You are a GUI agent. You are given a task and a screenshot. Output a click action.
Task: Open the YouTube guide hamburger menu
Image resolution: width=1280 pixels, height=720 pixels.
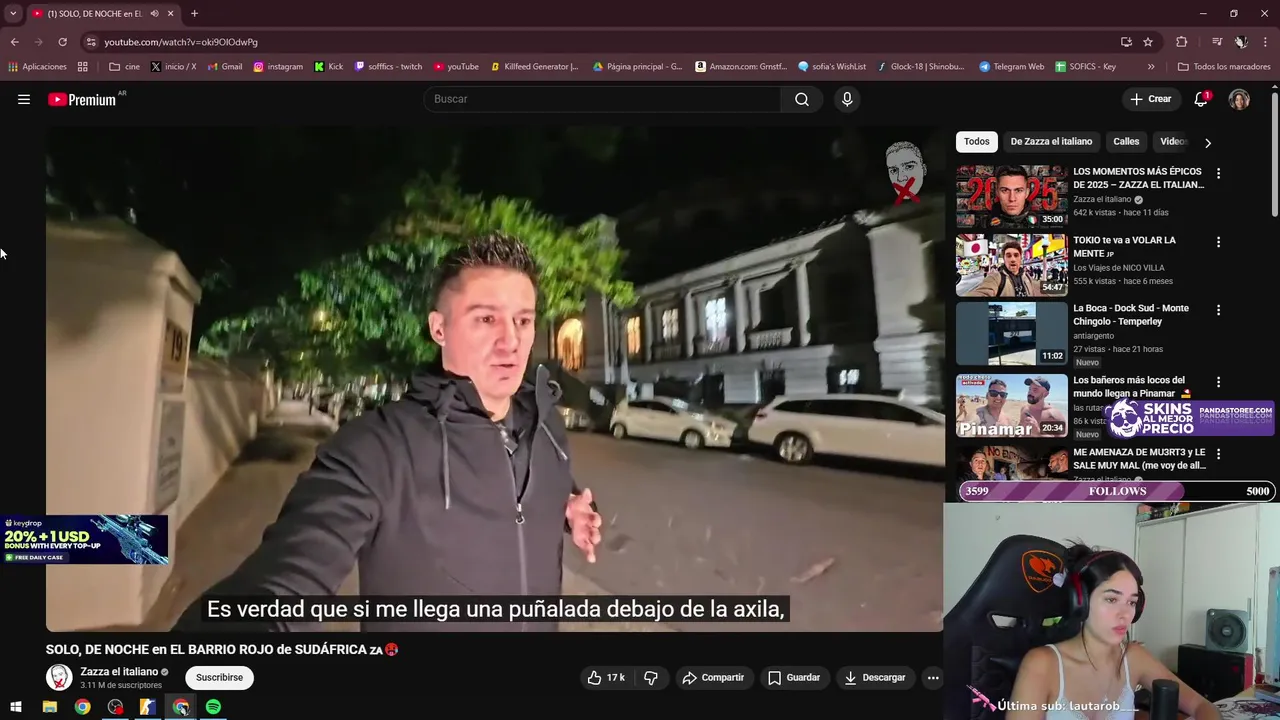point(24,99)
